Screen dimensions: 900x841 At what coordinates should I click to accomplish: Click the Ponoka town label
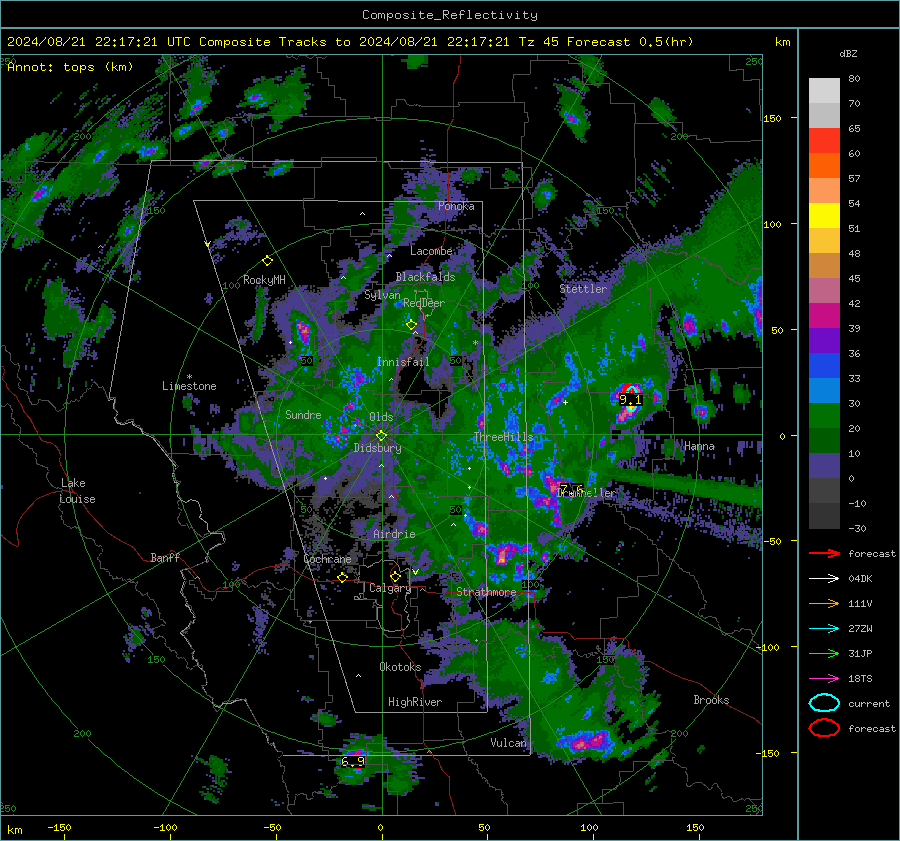coord(456,206)
